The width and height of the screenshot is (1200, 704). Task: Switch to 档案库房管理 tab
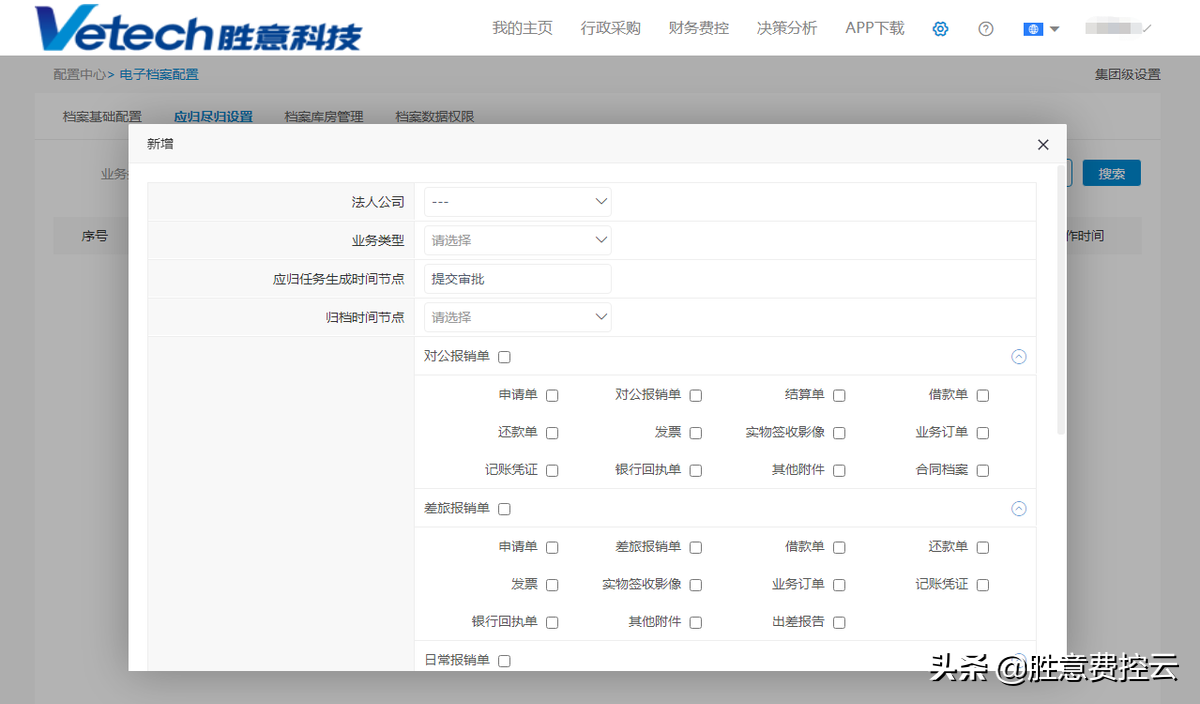(x=324, y=116)
